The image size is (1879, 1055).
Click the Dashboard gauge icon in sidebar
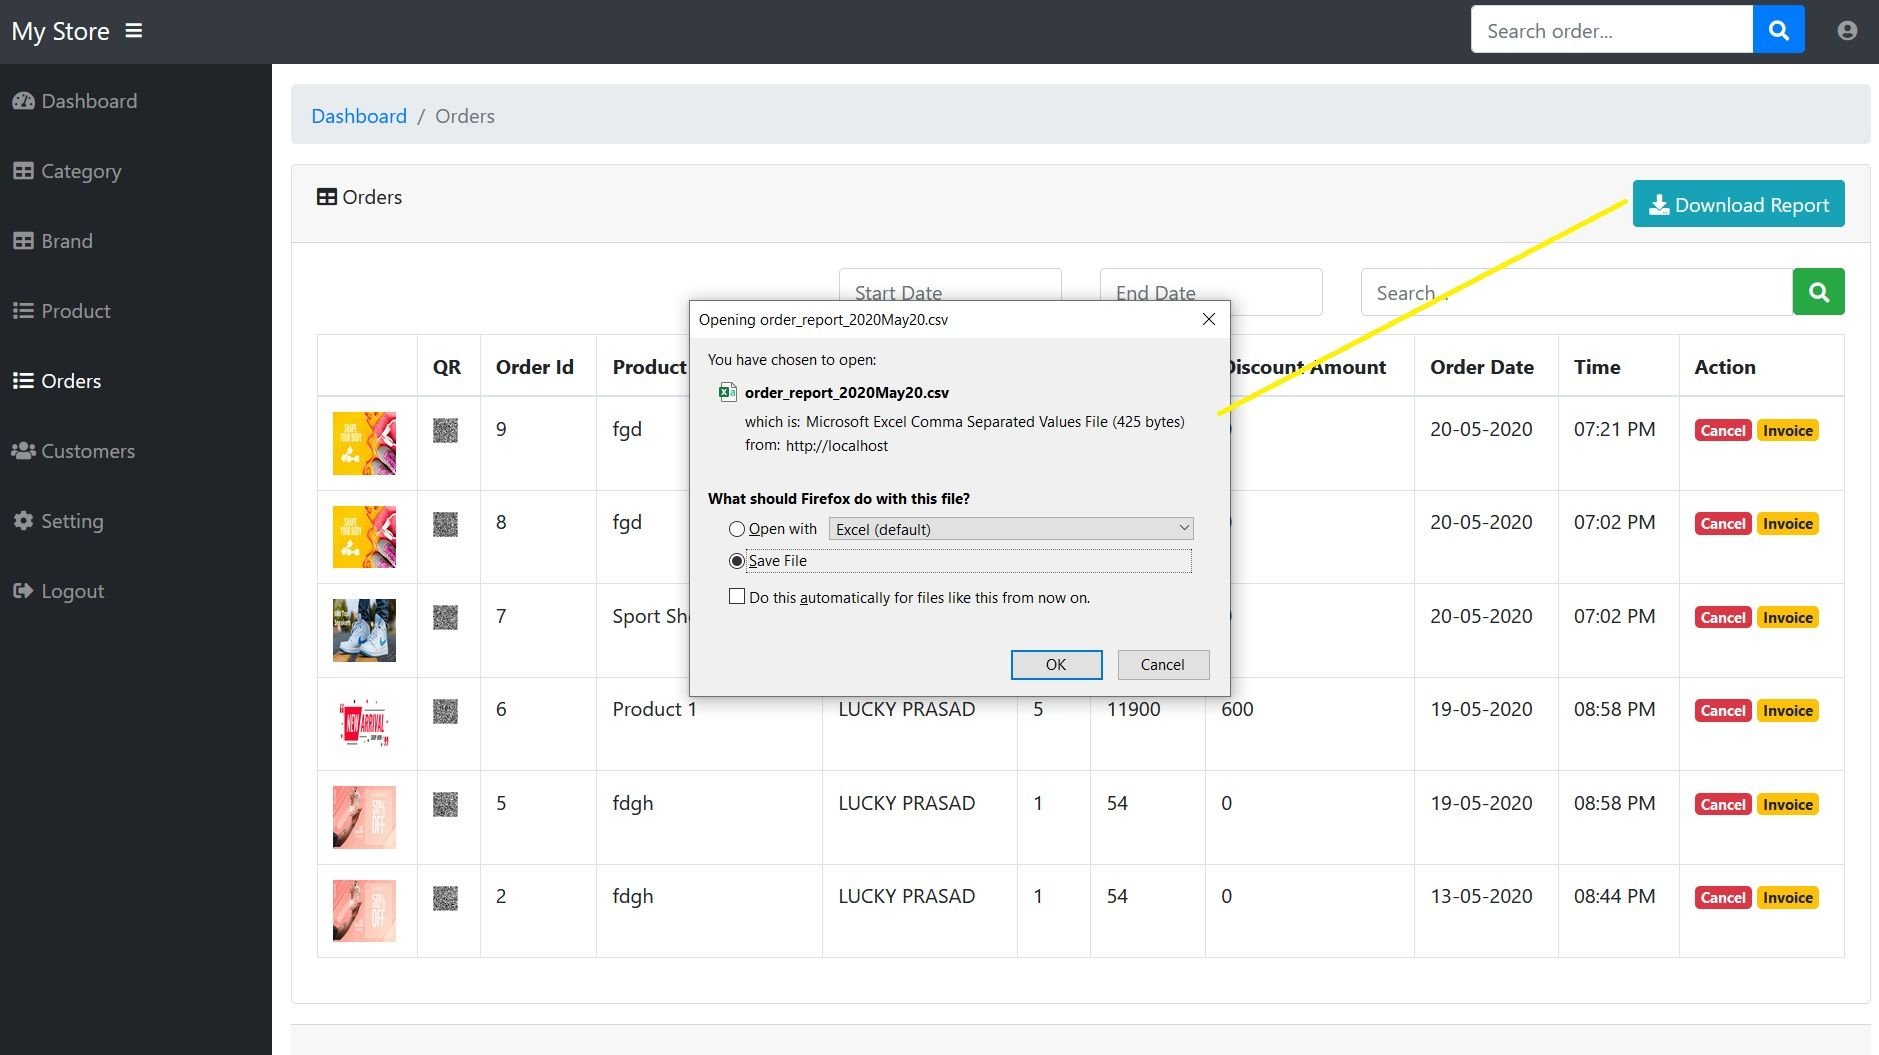click(23, 101)
